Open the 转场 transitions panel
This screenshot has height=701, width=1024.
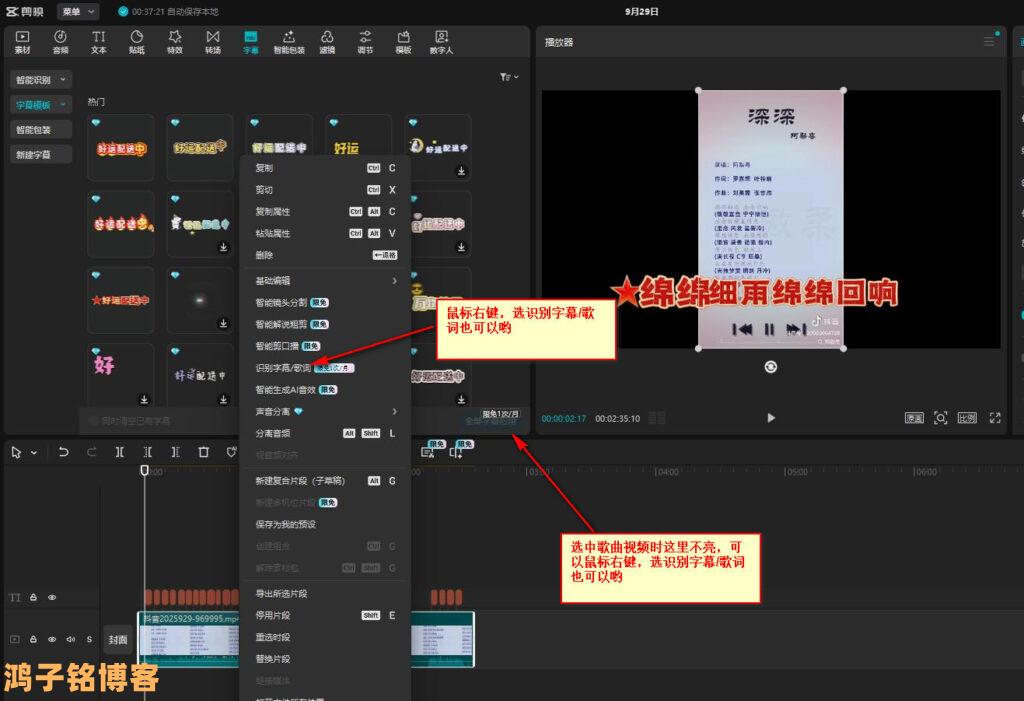tap(213, 41)
